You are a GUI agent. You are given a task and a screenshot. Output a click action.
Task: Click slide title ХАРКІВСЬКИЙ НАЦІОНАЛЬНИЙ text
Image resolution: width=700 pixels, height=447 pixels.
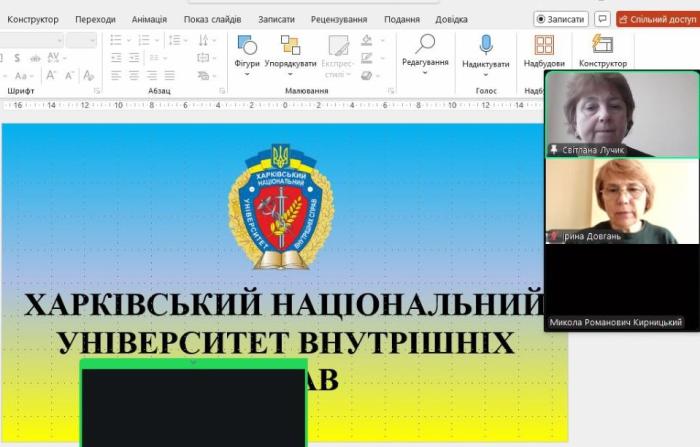[284, 305]
